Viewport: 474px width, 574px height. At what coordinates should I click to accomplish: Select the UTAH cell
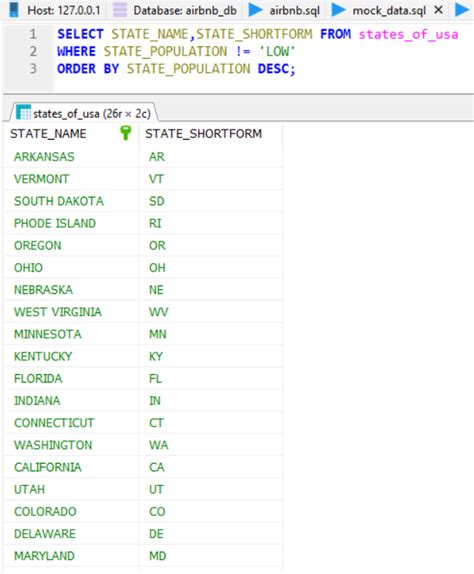(71, 489)
